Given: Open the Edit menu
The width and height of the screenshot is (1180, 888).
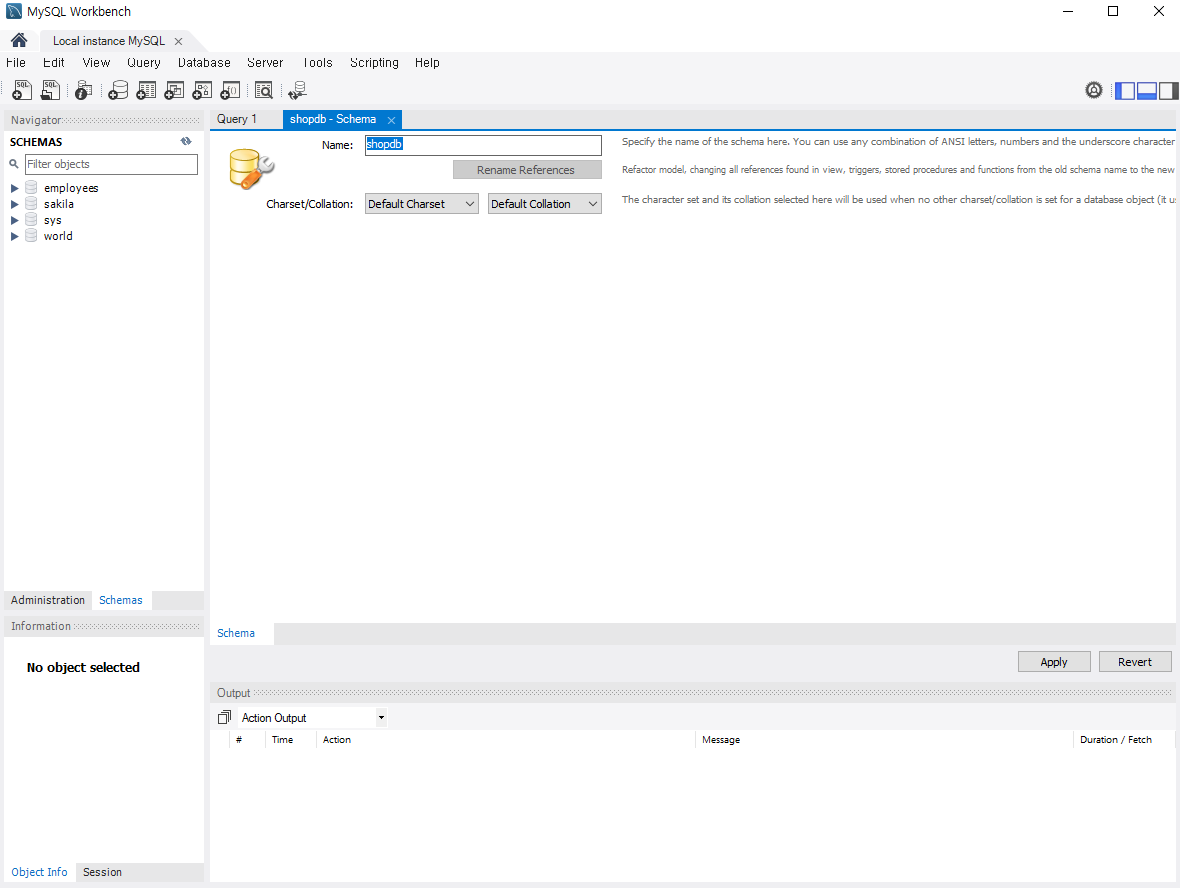Looking at the screenshot, I should click(x=53, y=62).
